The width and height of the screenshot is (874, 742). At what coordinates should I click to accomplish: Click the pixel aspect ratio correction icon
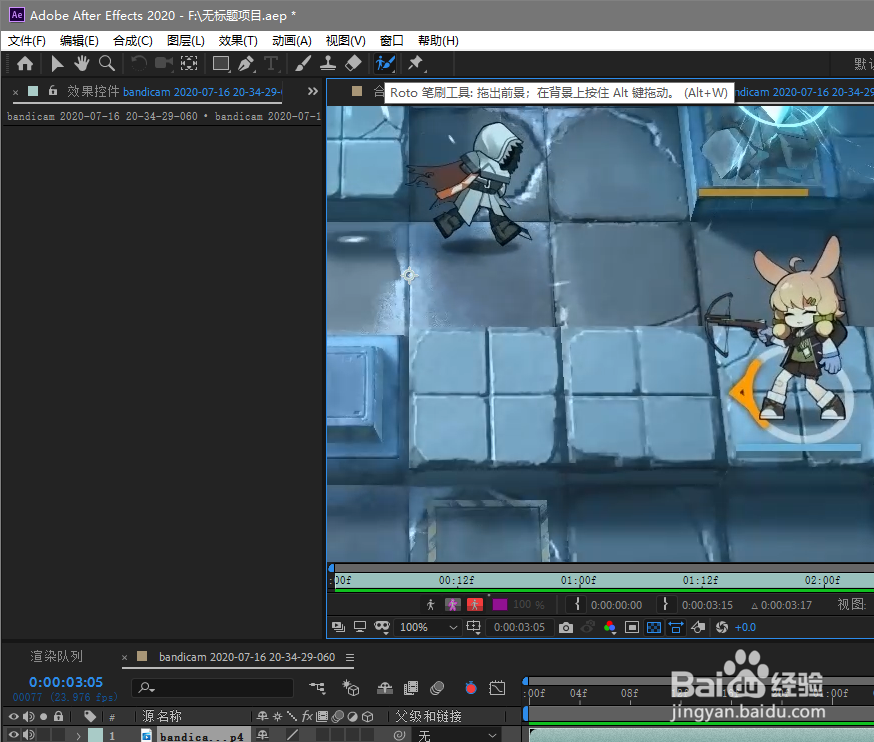tap(676, 628)
